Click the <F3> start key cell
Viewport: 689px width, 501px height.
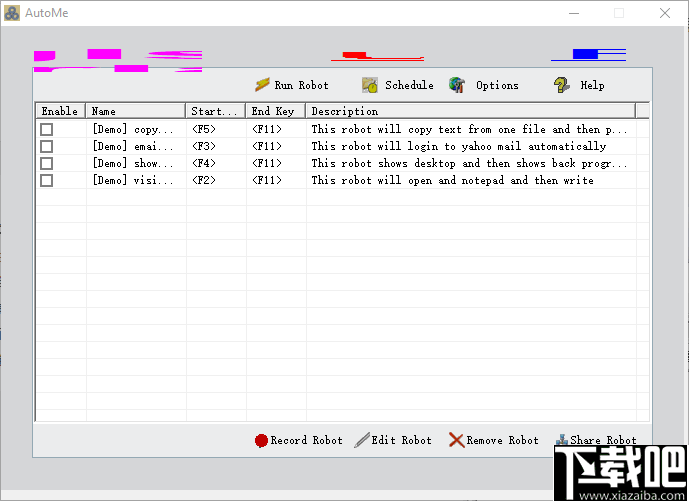204,146
